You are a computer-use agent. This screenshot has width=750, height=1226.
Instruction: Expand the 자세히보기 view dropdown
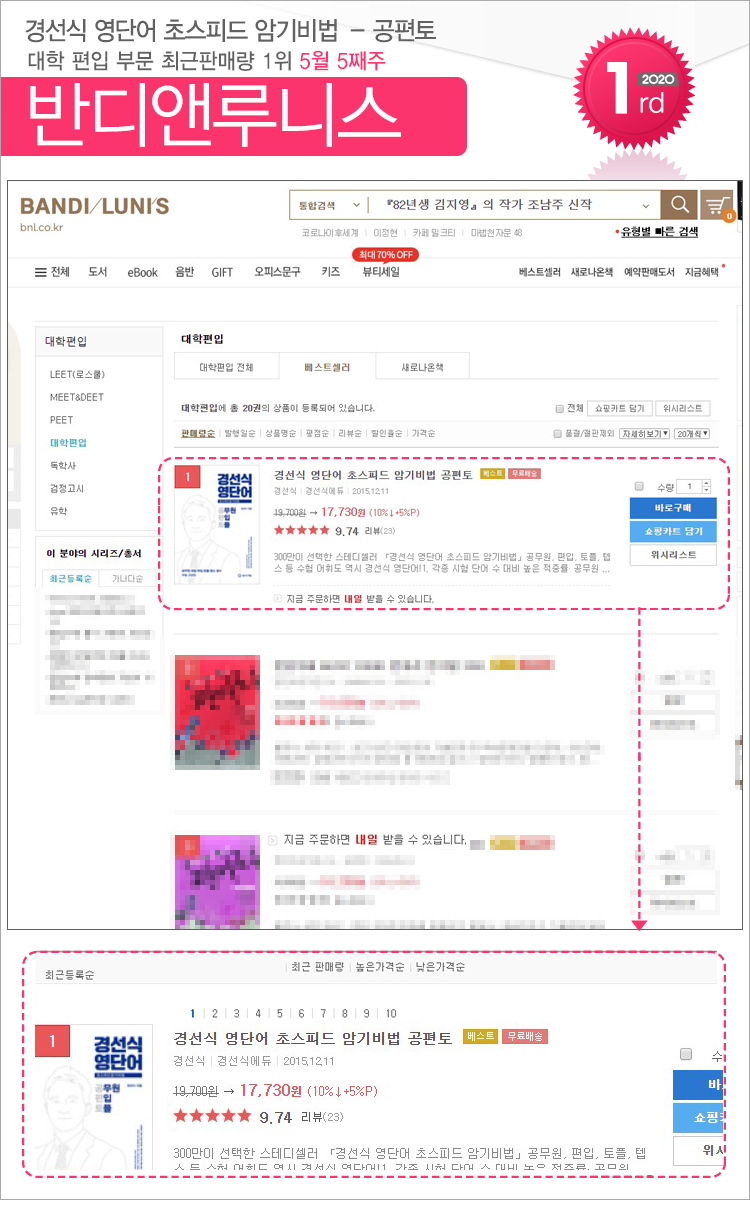pyautogui.click(x=644, y=433)
